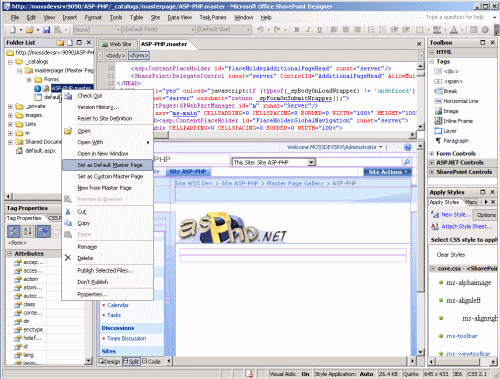Expand the images folder
The height and width of the screenshot is (379, 500).
[x=10, y=115]
